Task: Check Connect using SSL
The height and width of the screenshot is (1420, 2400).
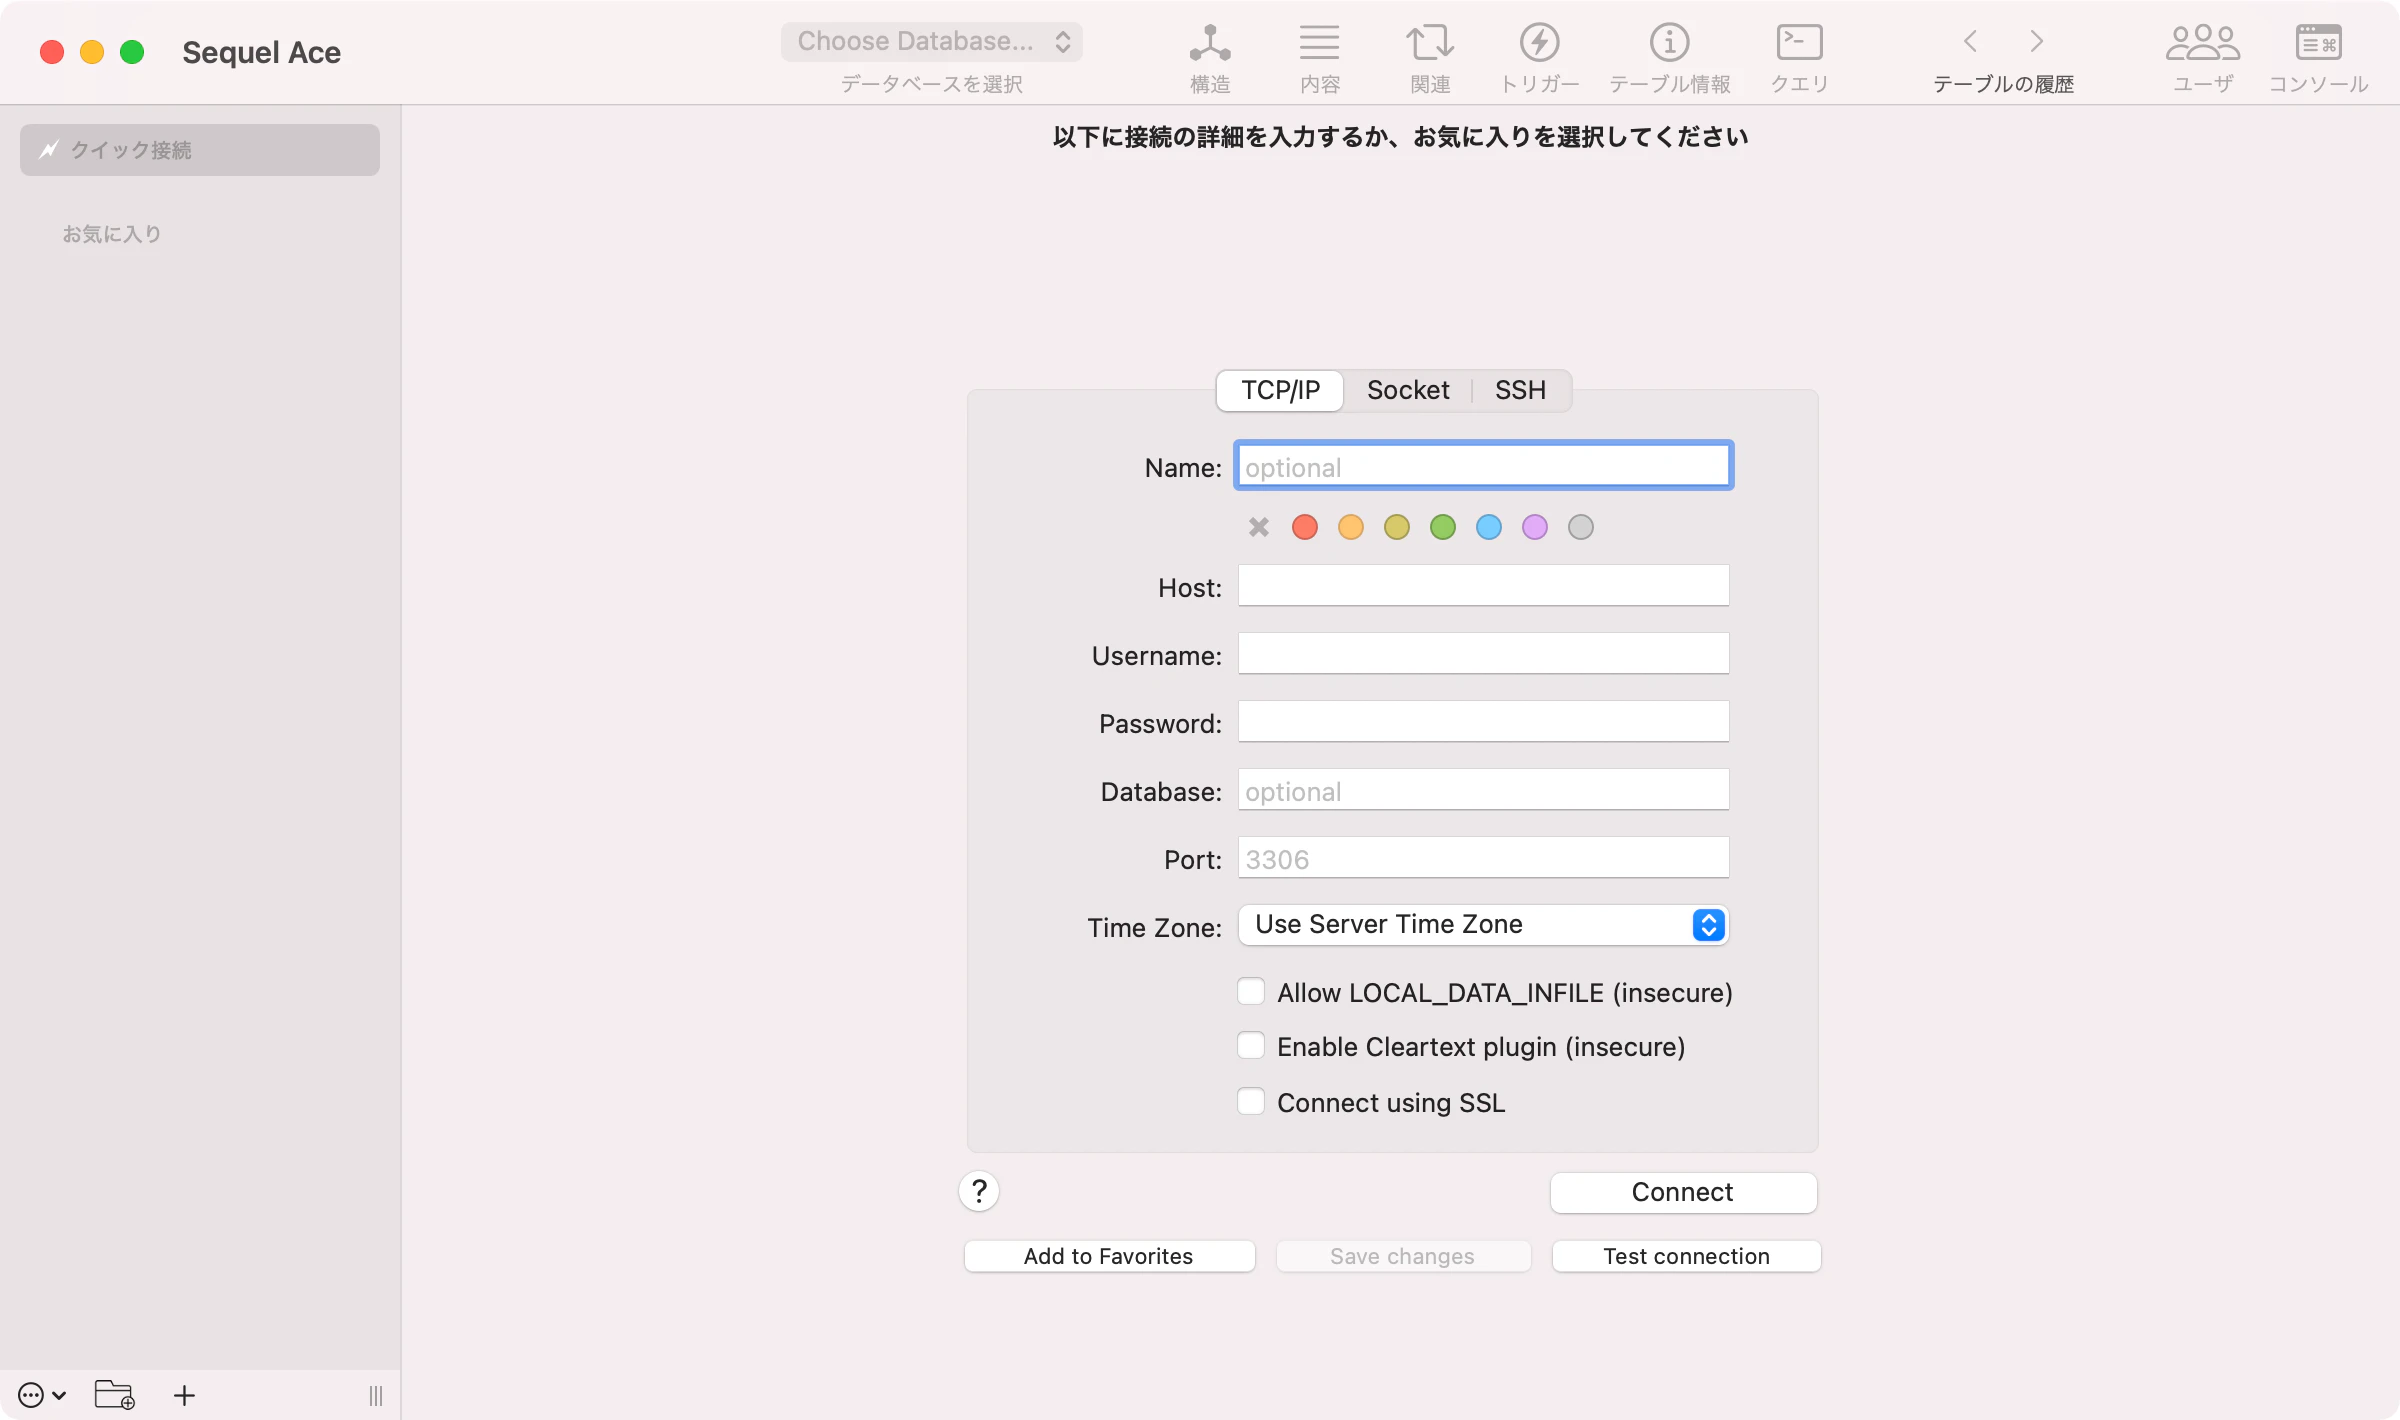Action: 1251,1101
